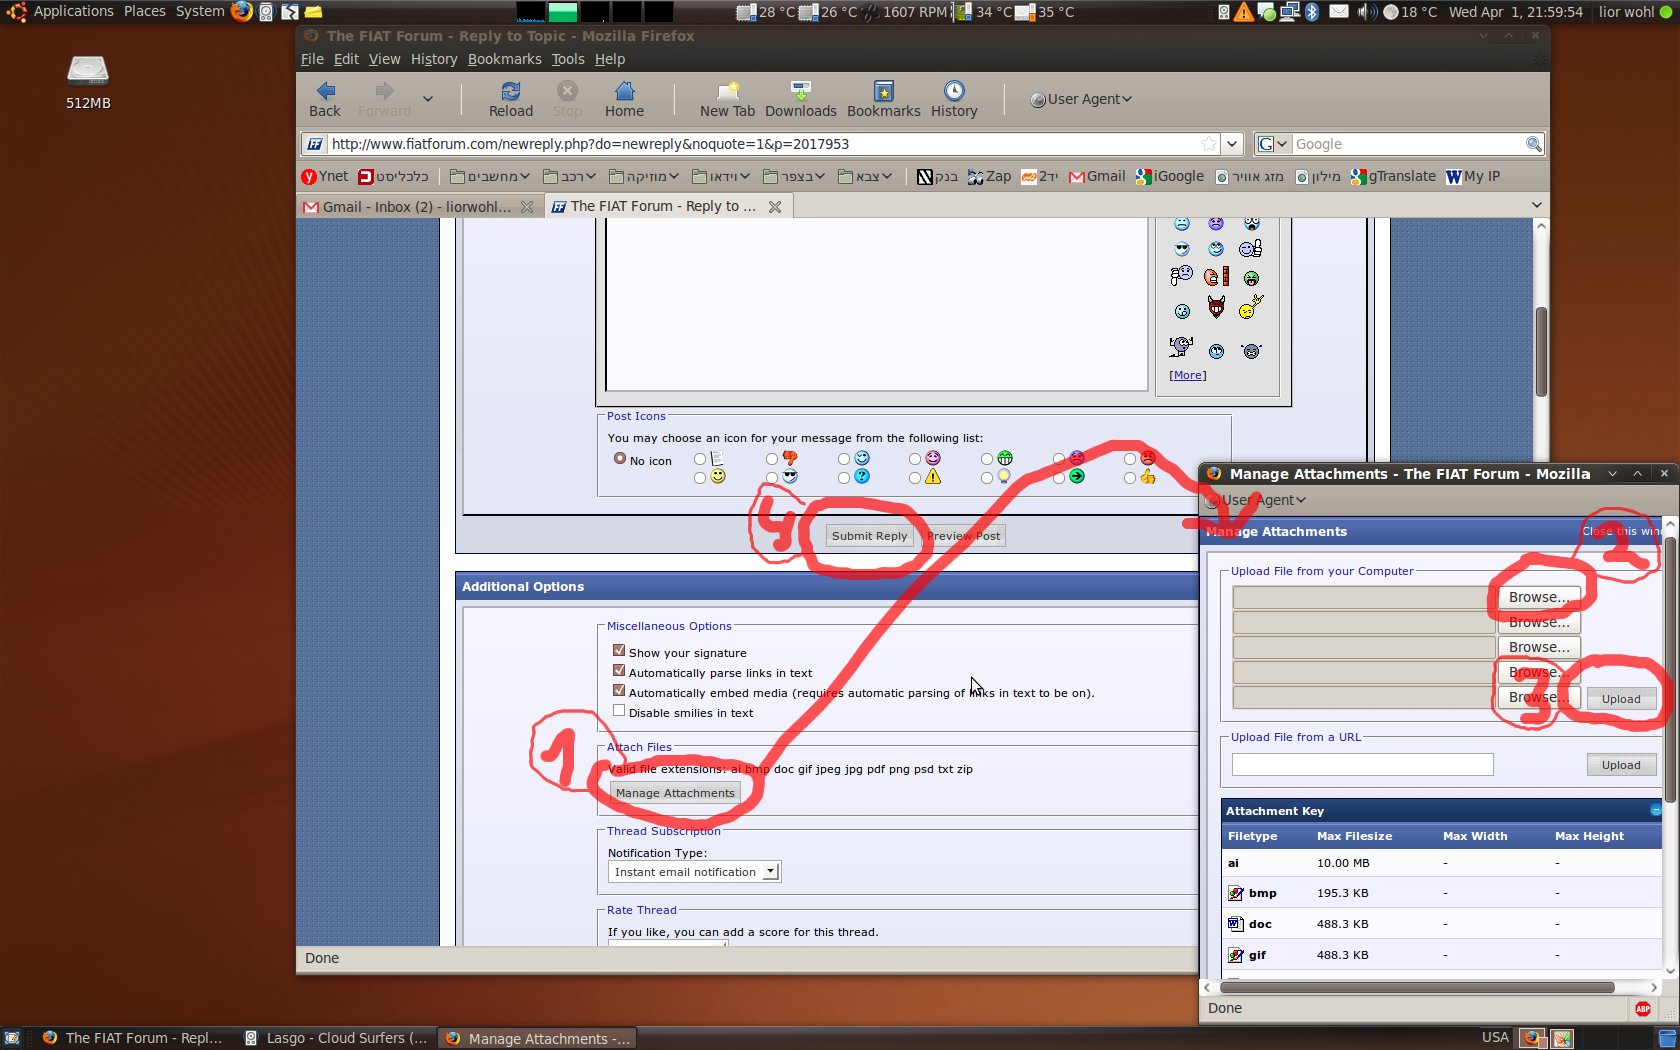Image resolution: width=1680 pixels, height=1050 pixels.
Task: Click the show desktop icon in bottom panel
Action: tap(12, 1038)
